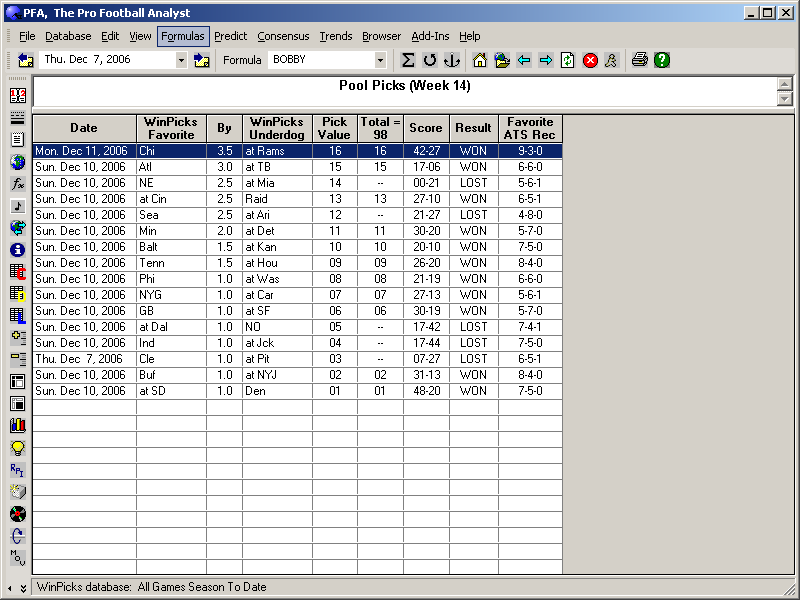Open the Formula BOBBY dropdown arrow
The width and height of the screenshot is (800, 600).
click(380, 60)
